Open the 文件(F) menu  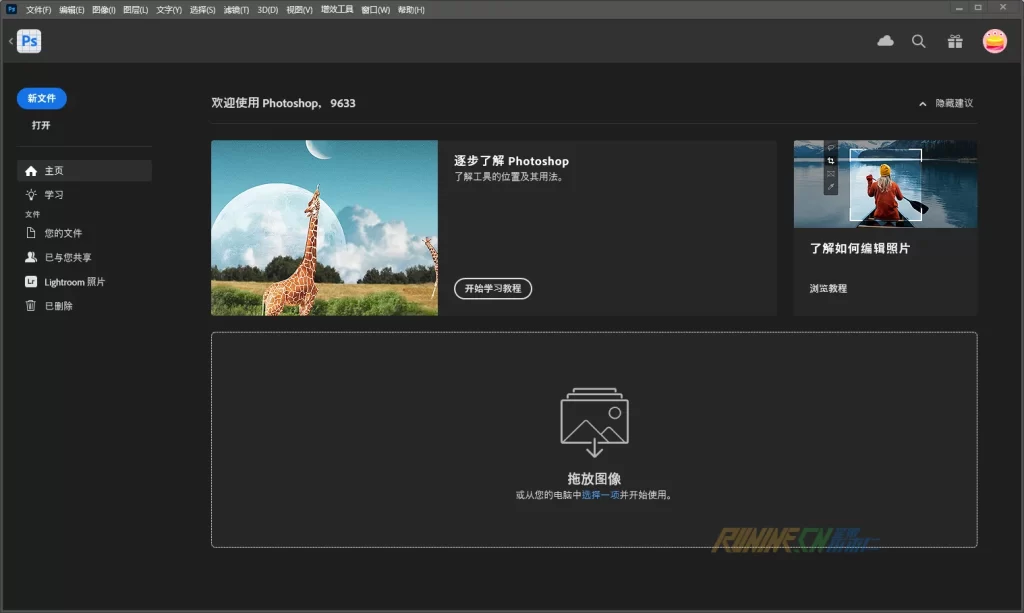tap(39, 9)
